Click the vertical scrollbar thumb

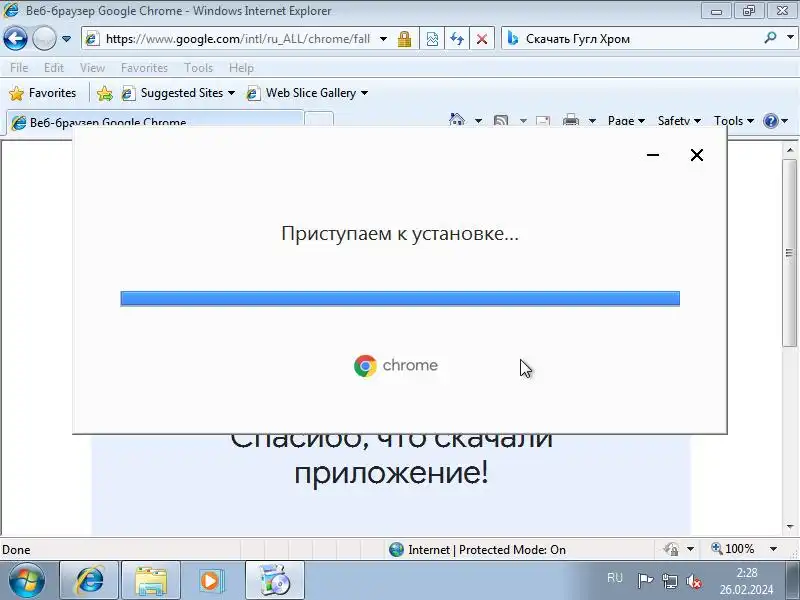(790, 253)
